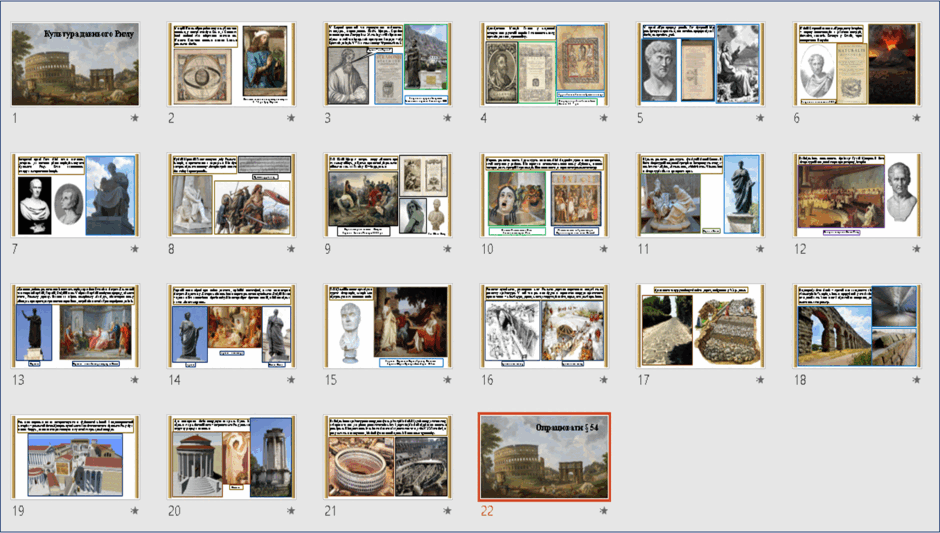Screen dimensions: 940x533
Task: Select slide 1 thumbnail titled Культура давнього Риму
Action: (76, 65)
